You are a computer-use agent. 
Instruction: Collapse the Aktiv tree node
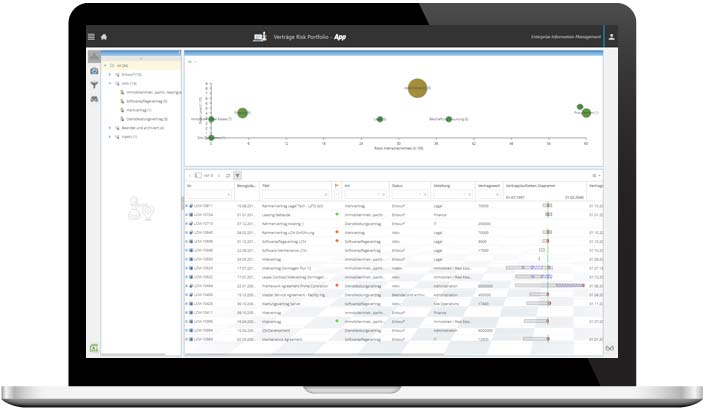coord(110,83)
